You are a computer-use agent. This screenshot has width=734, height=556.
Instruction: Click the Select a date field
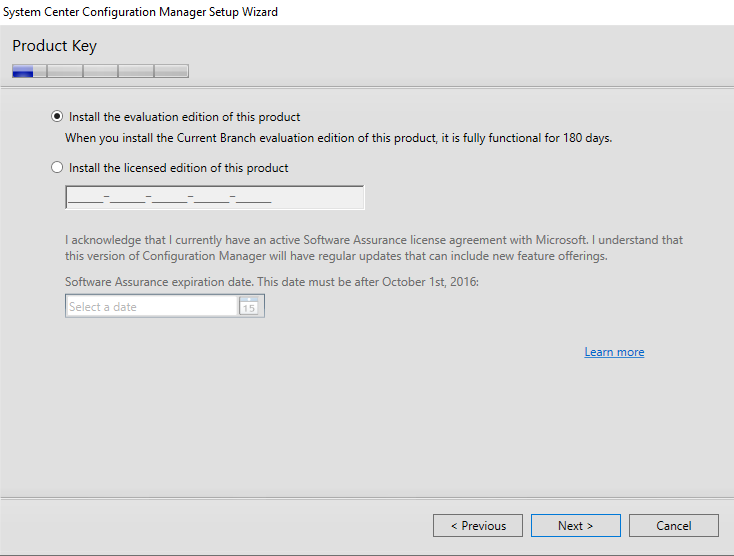(152, 306)
